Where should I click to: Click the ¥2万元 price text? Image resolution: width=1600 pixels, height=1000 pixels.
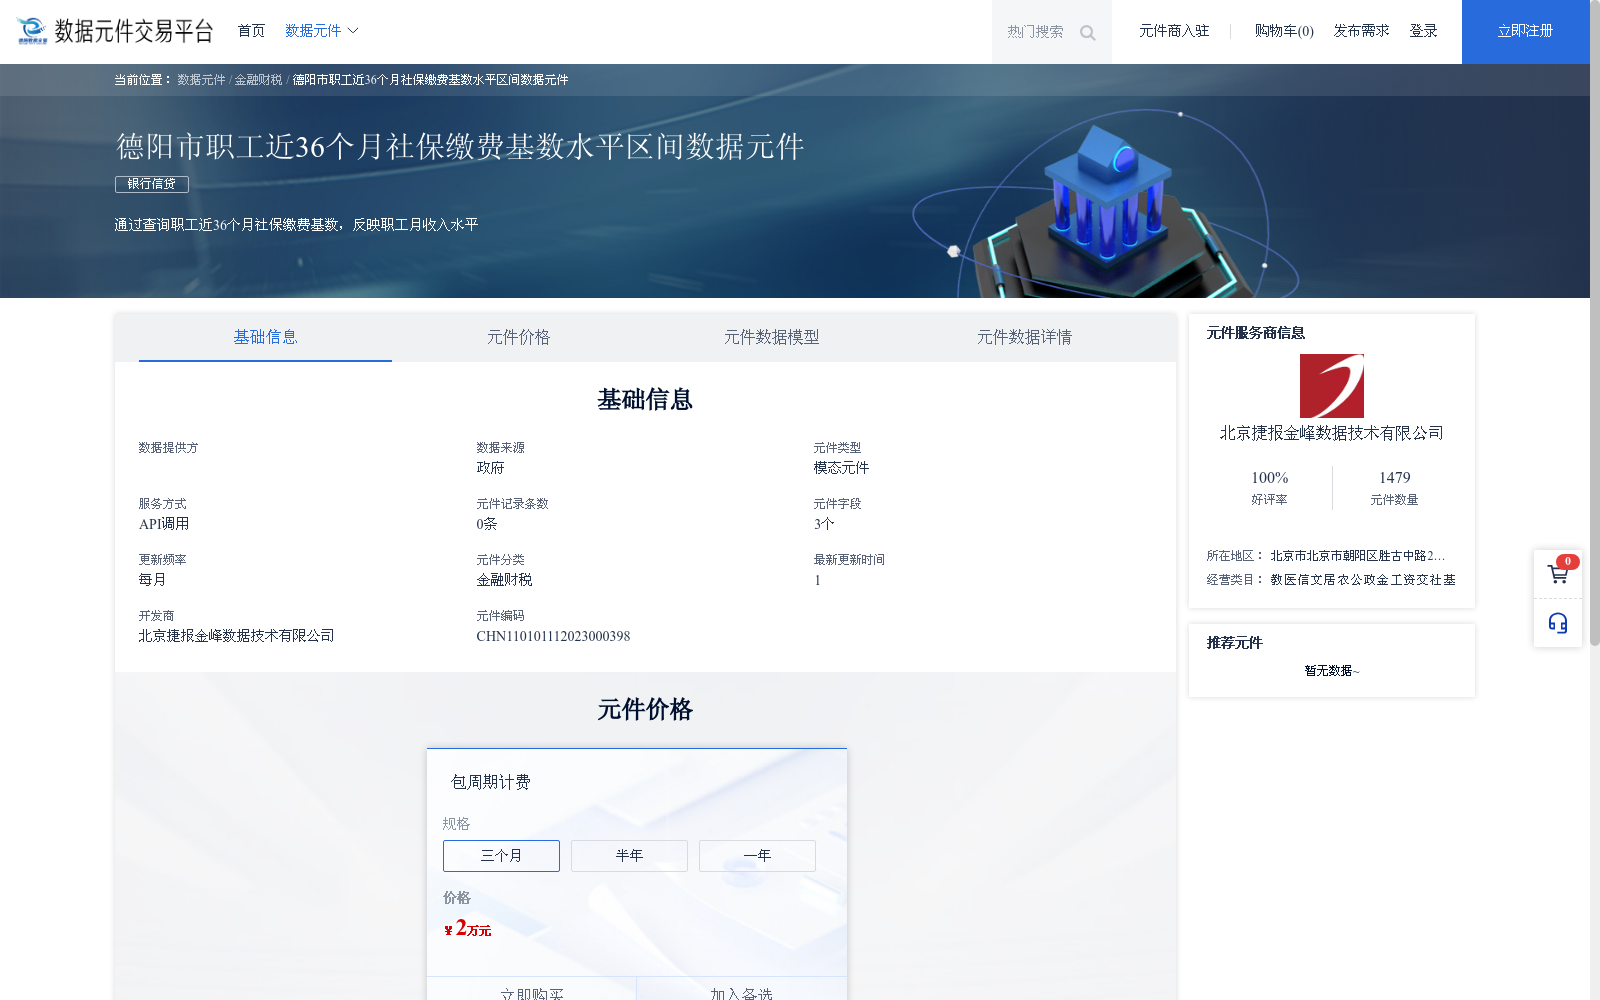coord(467,928)
